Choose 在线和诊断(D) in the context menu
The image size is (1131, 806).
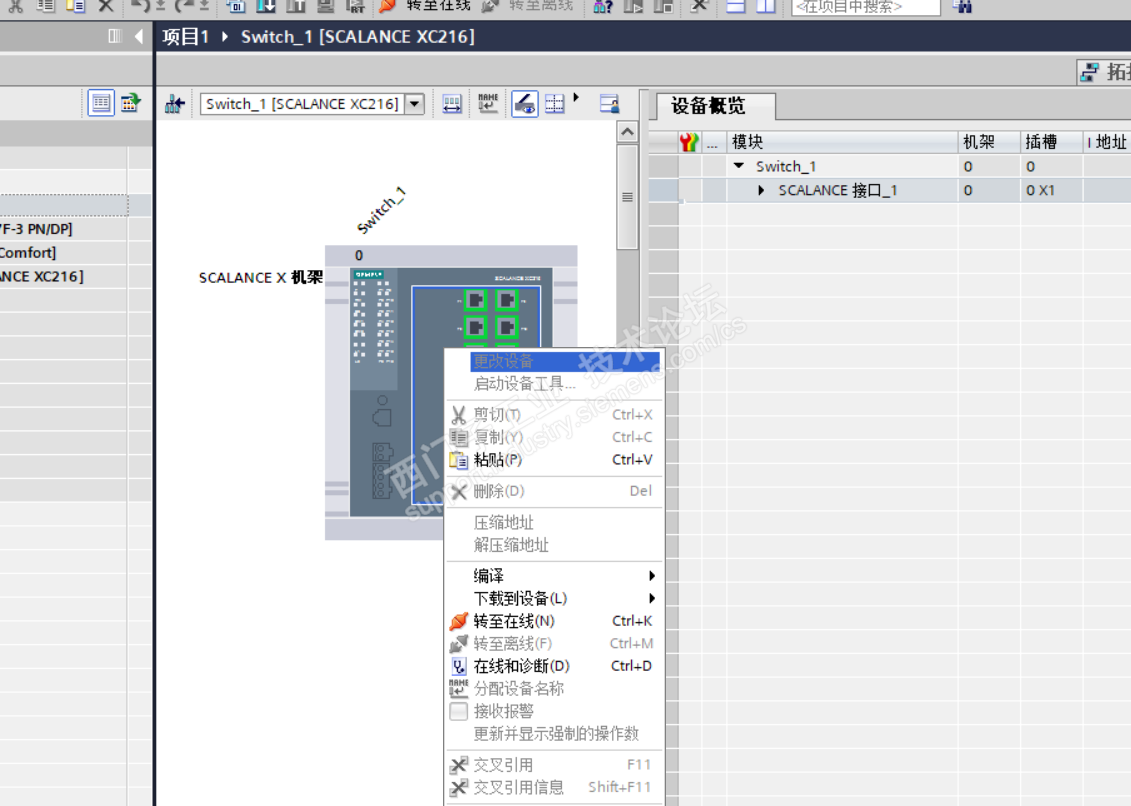[554, 666]
